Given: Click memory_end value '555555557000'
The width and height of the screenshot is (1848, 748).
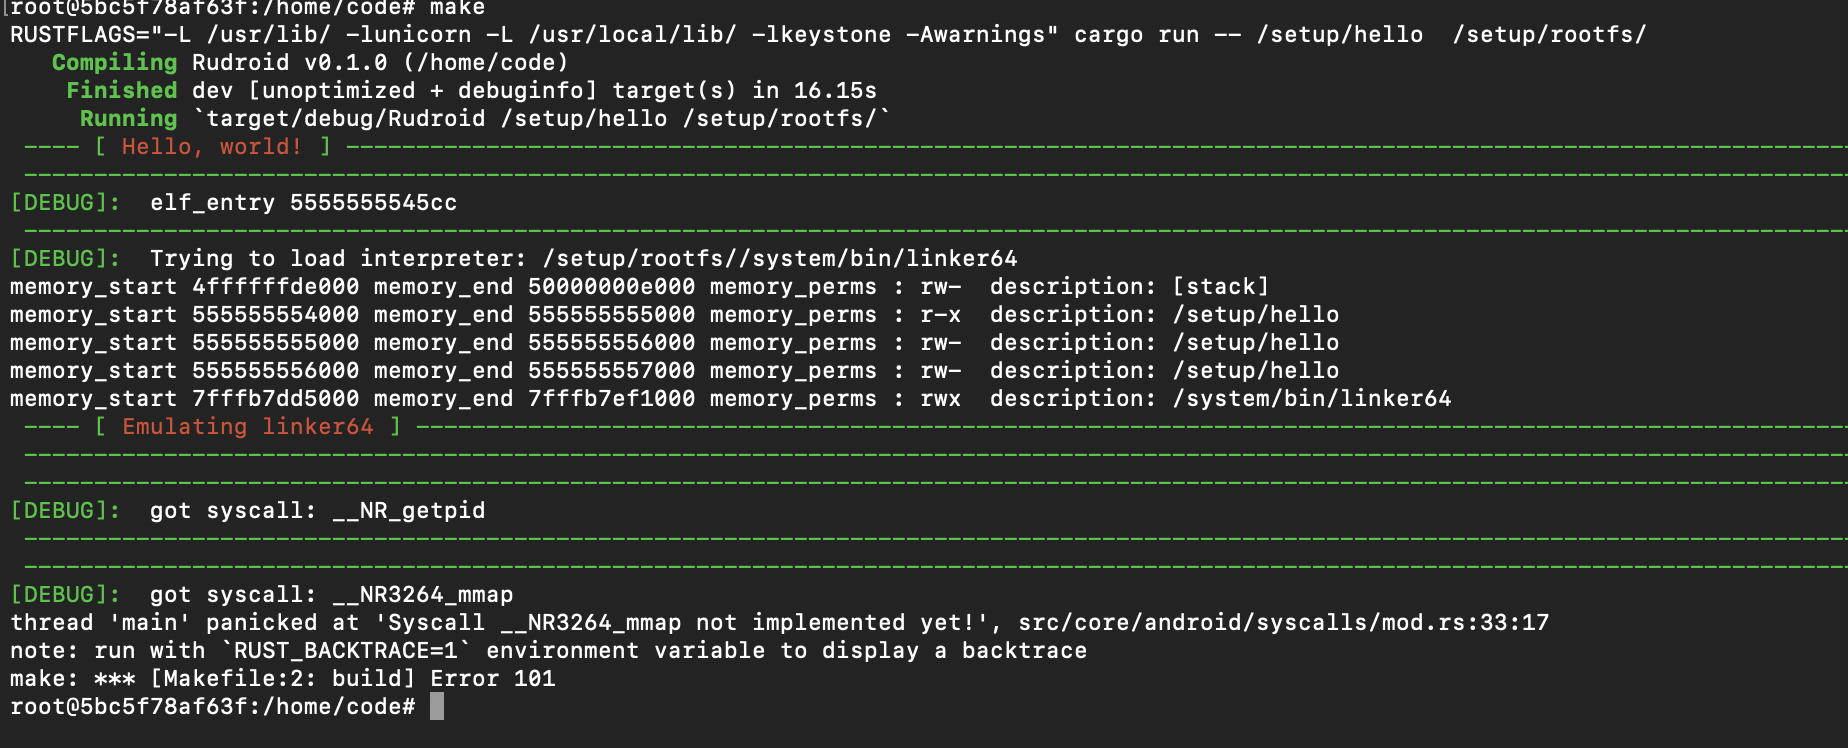Looking at the screenshot, I should coord(612,370).
